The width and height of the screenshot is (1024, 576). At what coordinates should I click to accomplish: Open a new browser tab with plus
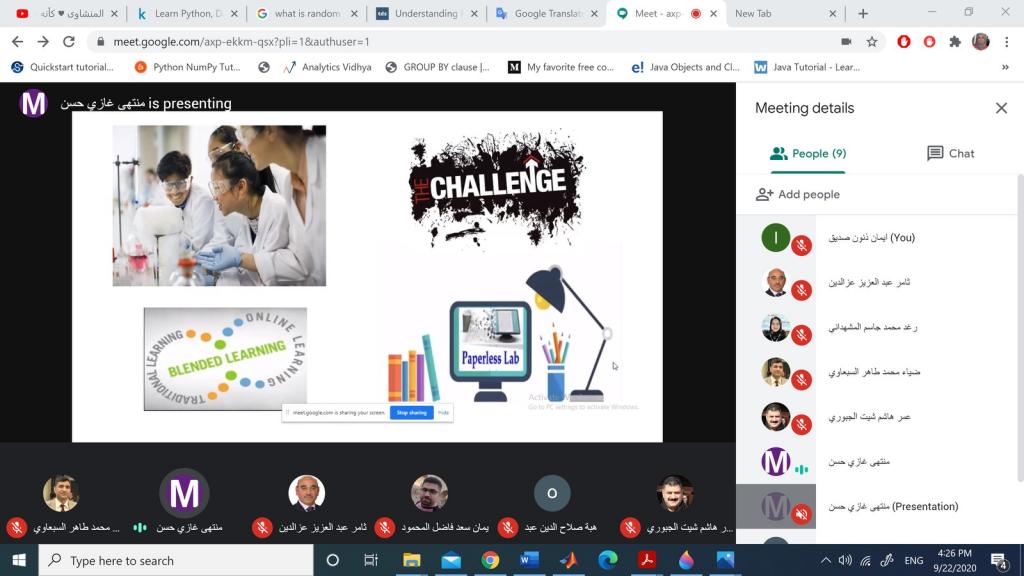point(863,14)
